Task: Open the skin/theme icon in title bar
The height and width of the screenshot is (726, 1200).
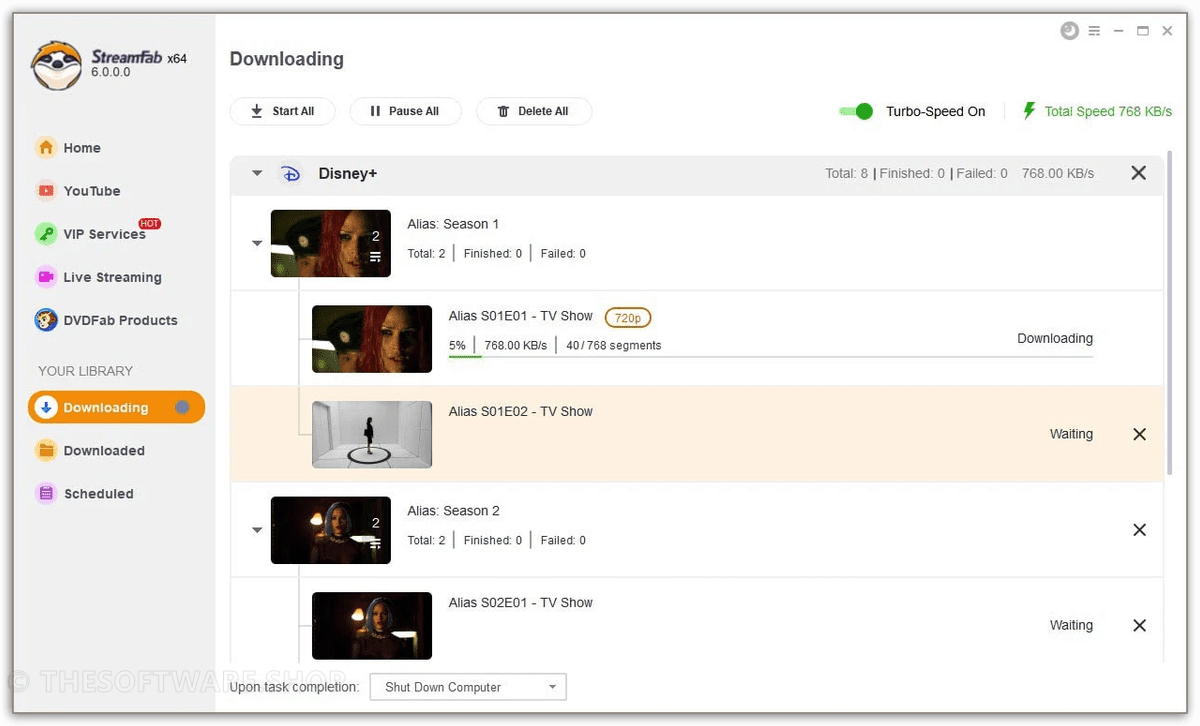Action: coord(1070,31)
